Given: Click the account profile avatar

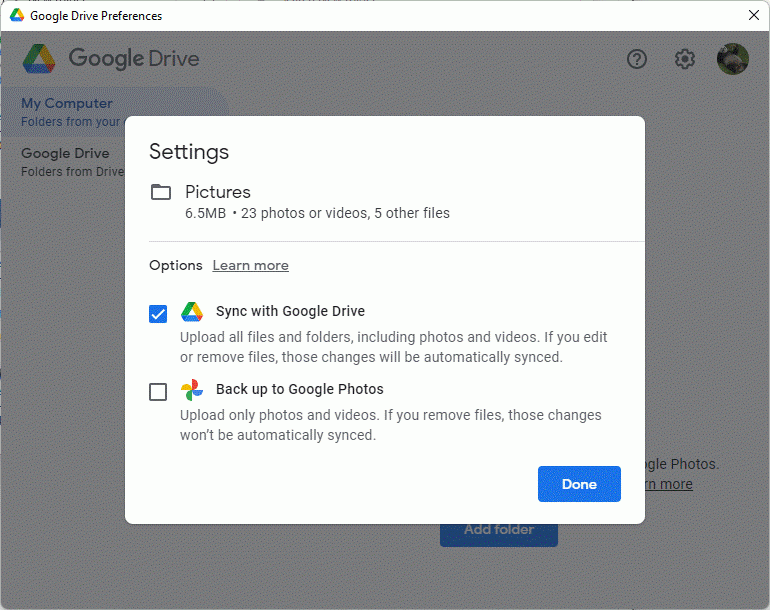Looking at the screenshot, I should click(x=733, y=59).
